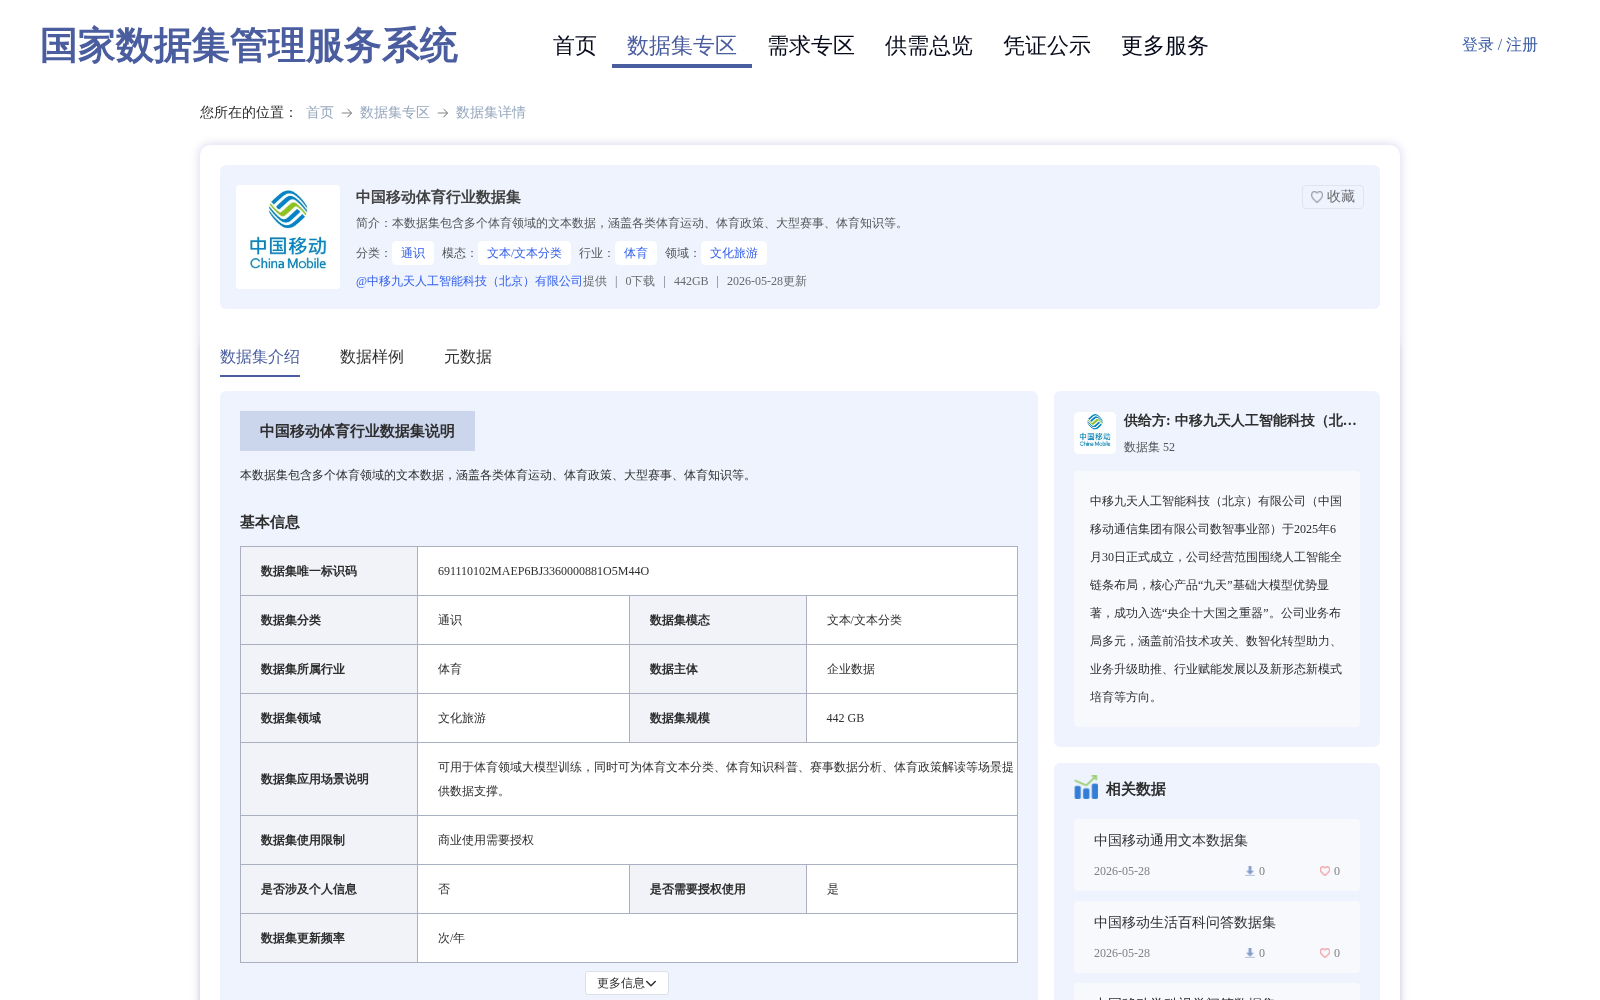Open related dataset 中国移动生活百科问答数据集
The image size is (1600, 1000).
(1185, 923)
